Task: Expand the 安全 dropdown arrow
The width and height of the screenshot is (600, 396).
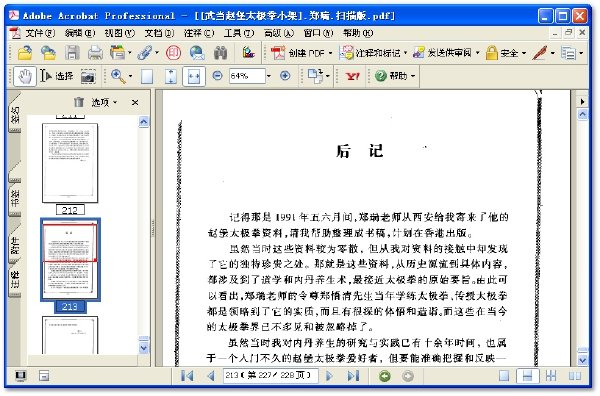Action: click(x=524, y=53)
